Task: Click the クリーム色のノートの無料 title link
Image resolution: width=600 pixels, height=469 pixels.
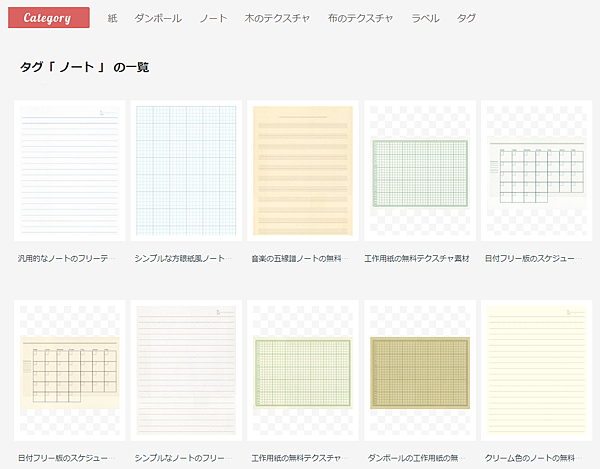Action: 533,458
